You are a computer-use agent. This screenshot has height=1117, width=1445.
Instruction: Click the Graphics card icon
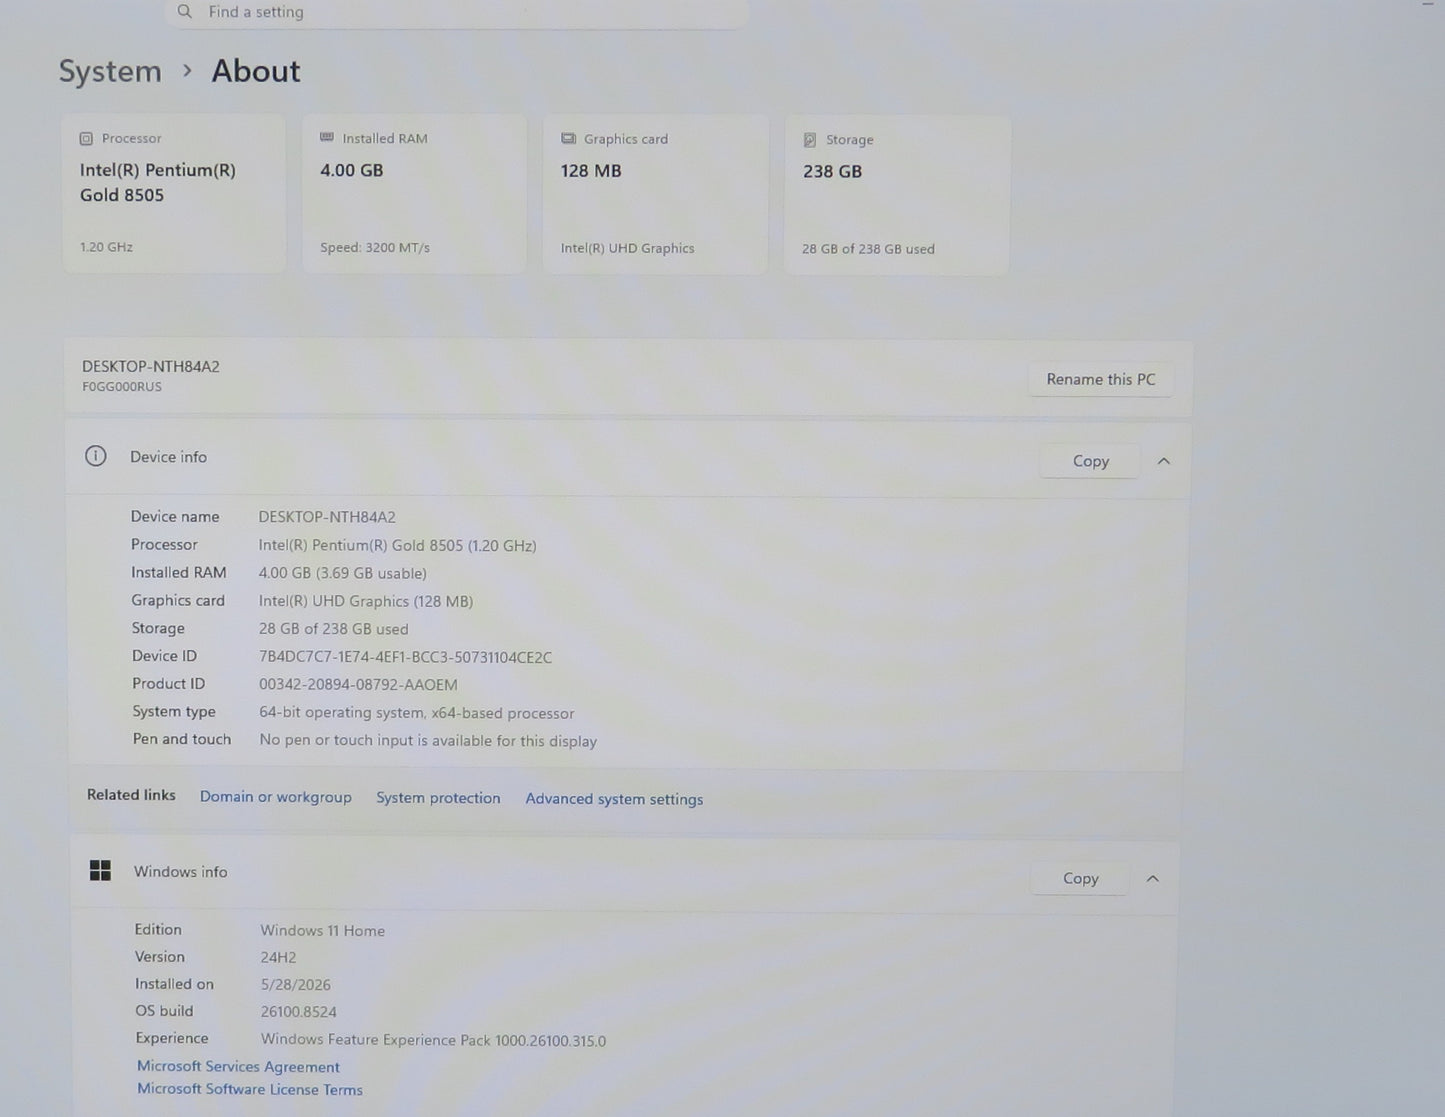(x=568, y=139)
